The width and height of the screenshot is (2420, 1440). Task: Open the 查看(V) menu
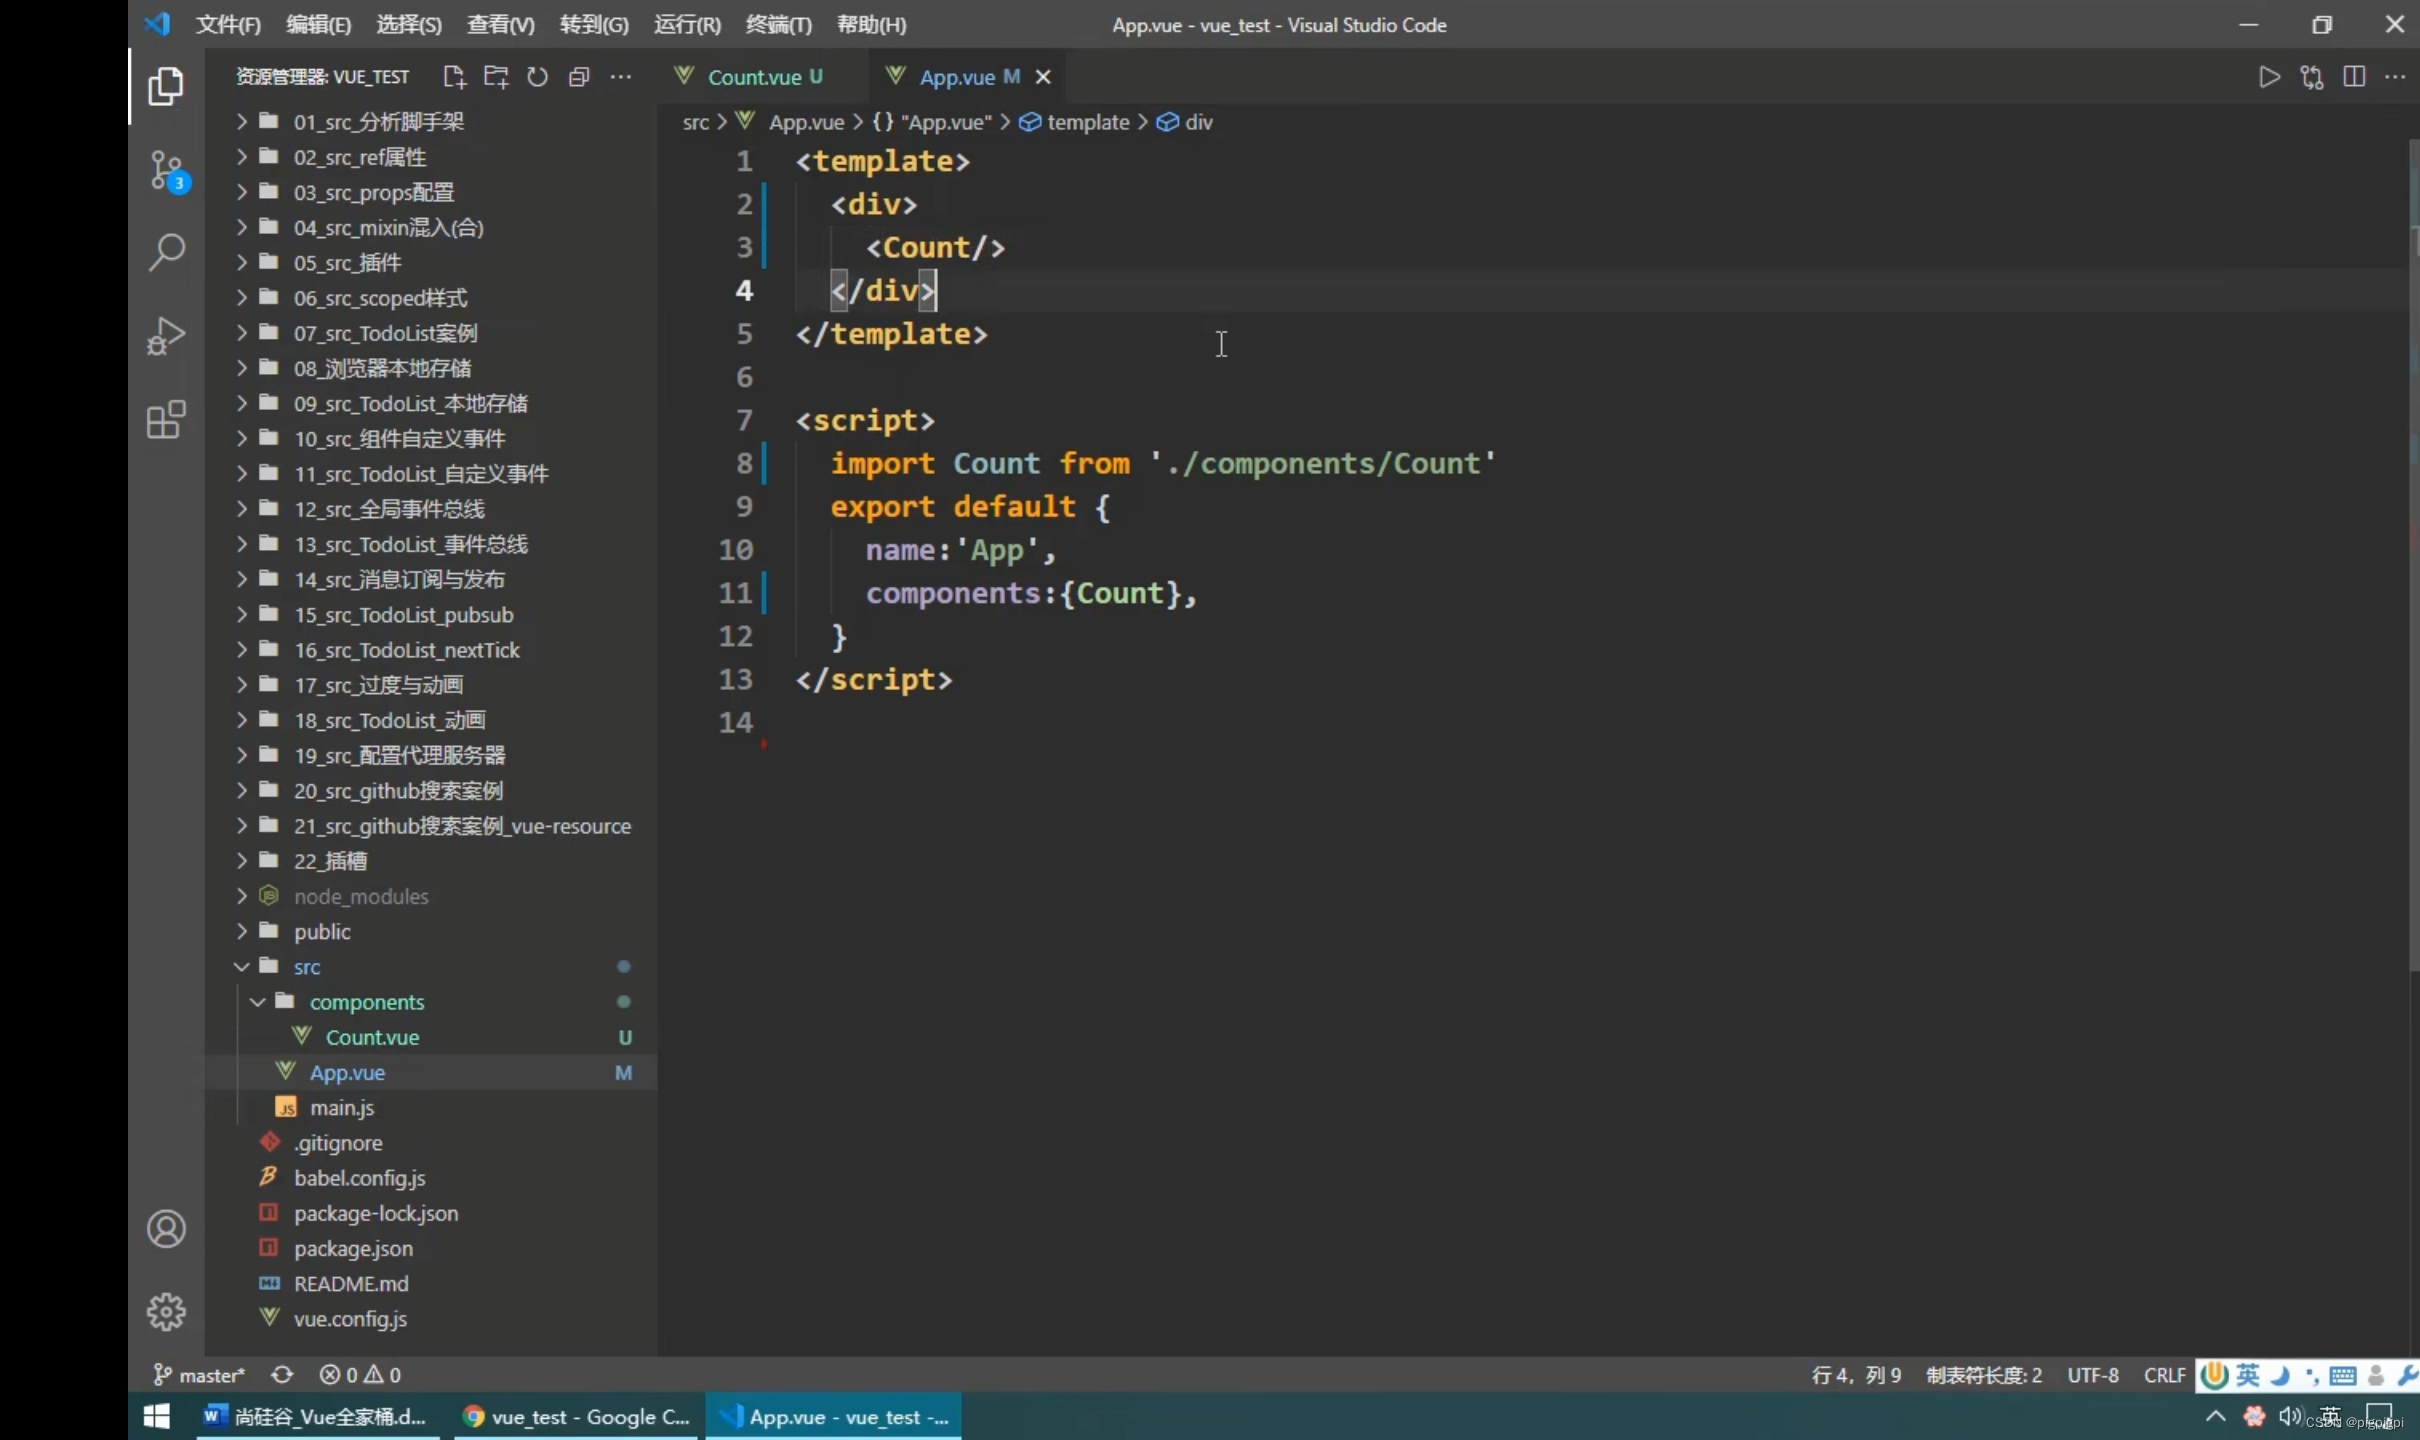point(500,25)
